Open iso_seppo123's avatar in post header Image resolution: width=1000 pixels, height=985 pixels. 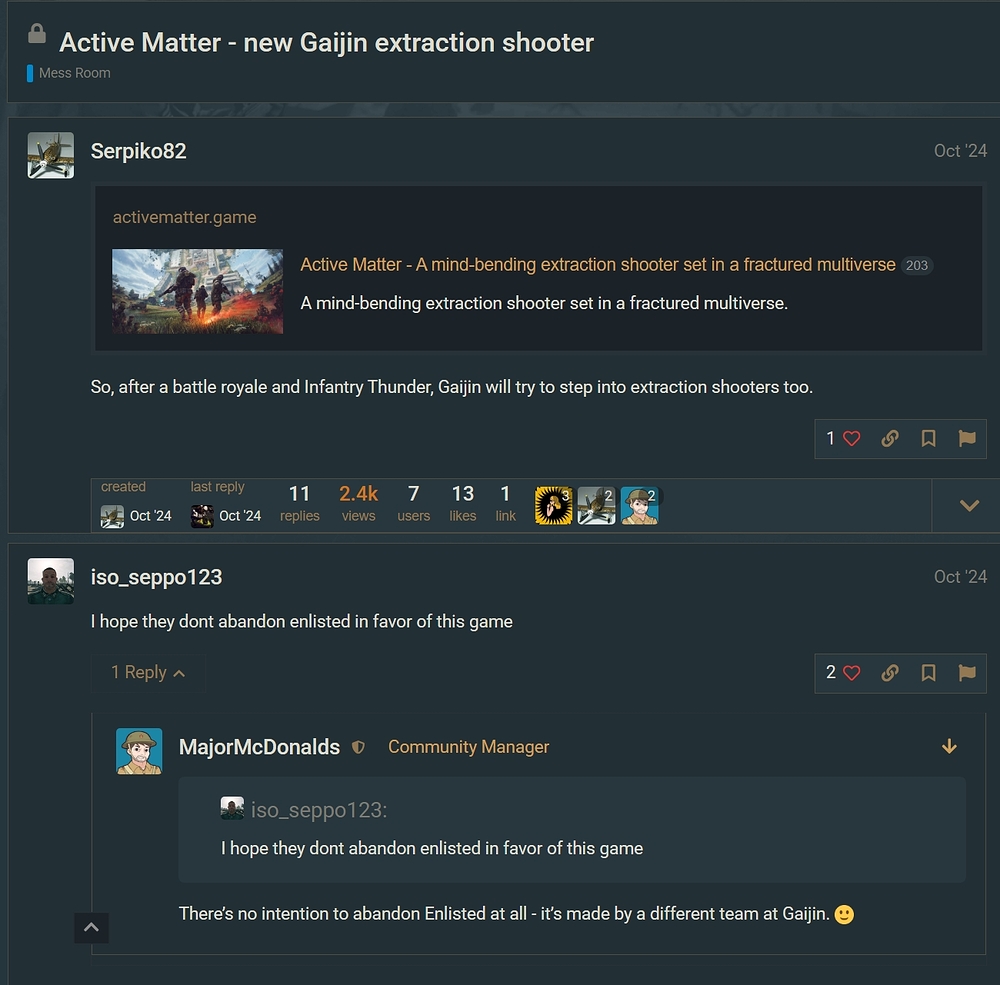pos(50,581)
